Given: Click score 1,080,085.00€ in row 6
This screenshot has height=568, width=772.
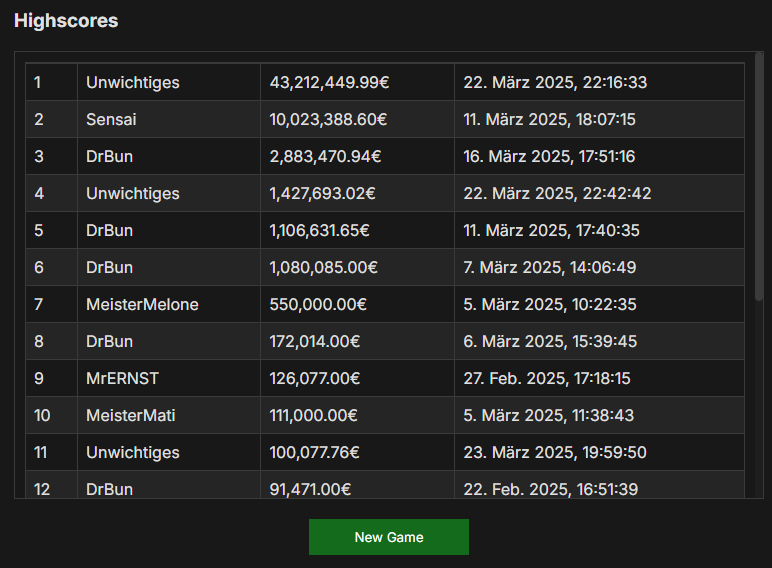Looking at the screenshot, I should [323, 267].
